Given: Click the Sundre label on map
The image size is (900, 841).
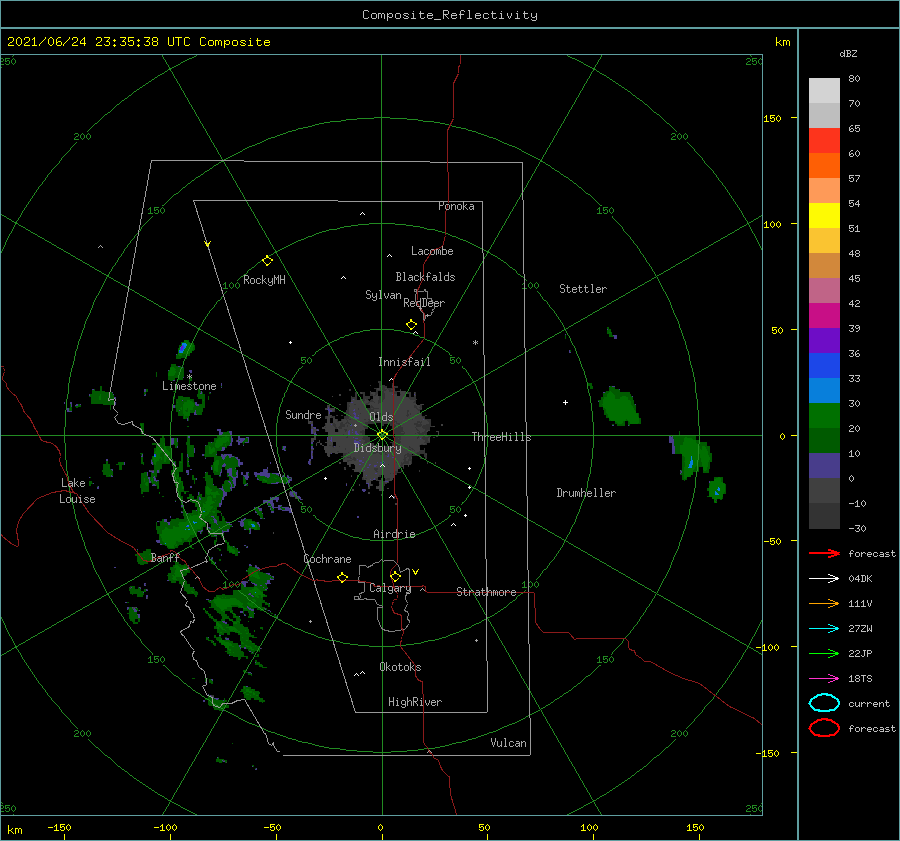Looking at the screenshot, I should click(x=303, y=414).
